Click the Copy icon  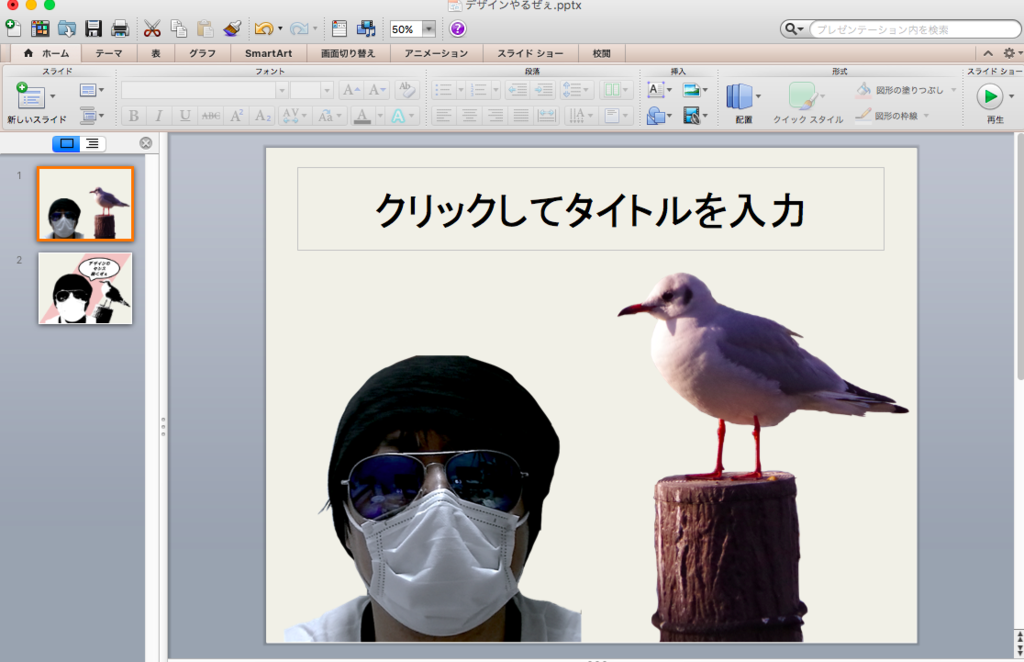(178, 29)
